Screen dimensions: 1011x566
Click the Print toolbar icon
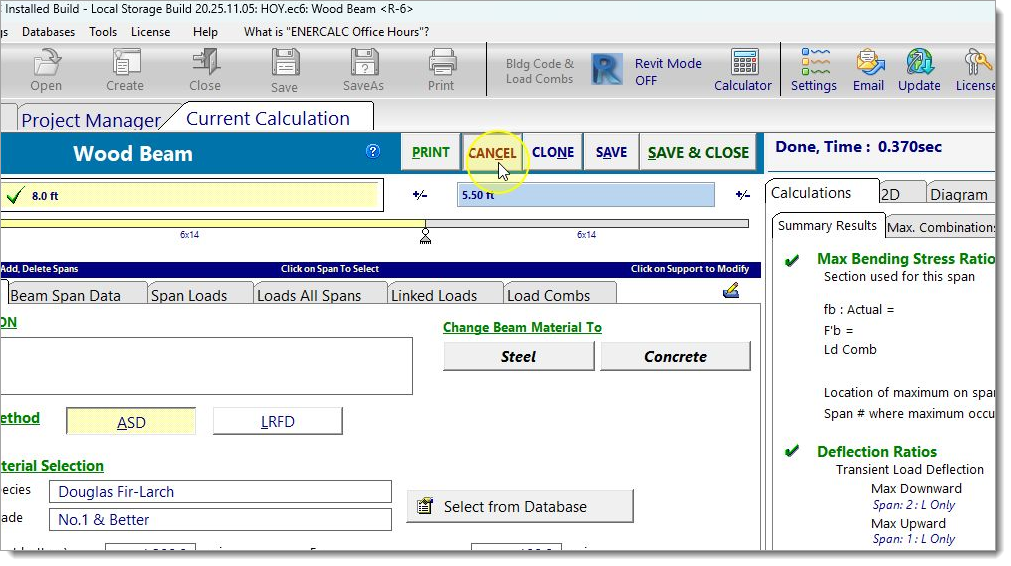coord(441,64)
